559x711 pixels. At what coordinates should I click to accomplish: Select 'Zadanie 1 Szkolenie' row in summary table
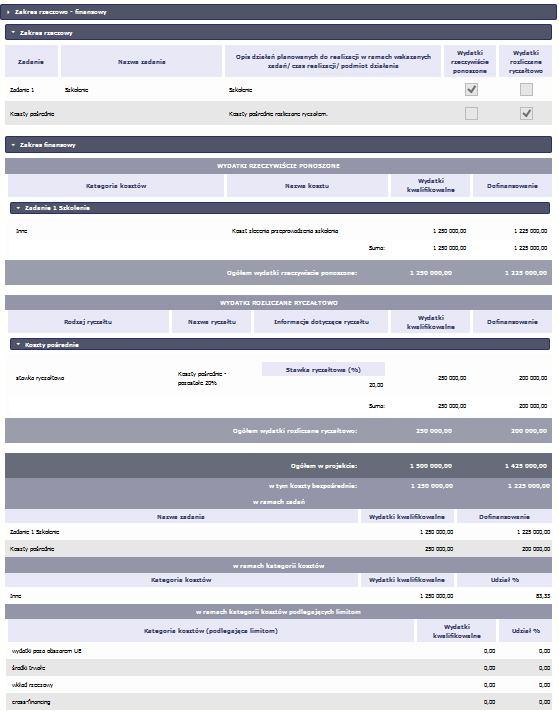pos(280,532)
